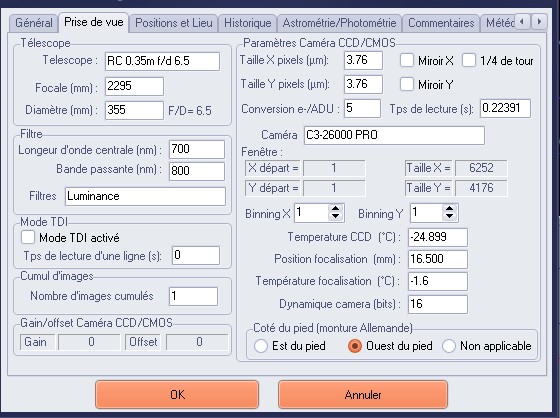The width and height of the screenshot is (560, 418).
Task: Choose Ouest du pied radio button
Action: coord(355,346)
